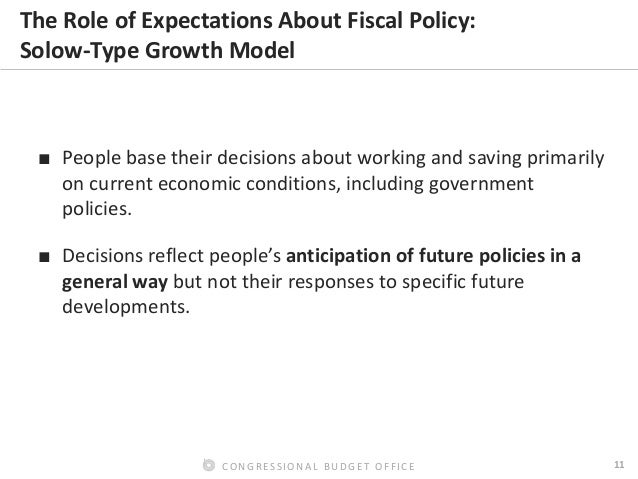Viewport: 638px width, 479px height.
Task: Click the subtitle "Solow-Type Growth Model"
Action: pos(151,48)
